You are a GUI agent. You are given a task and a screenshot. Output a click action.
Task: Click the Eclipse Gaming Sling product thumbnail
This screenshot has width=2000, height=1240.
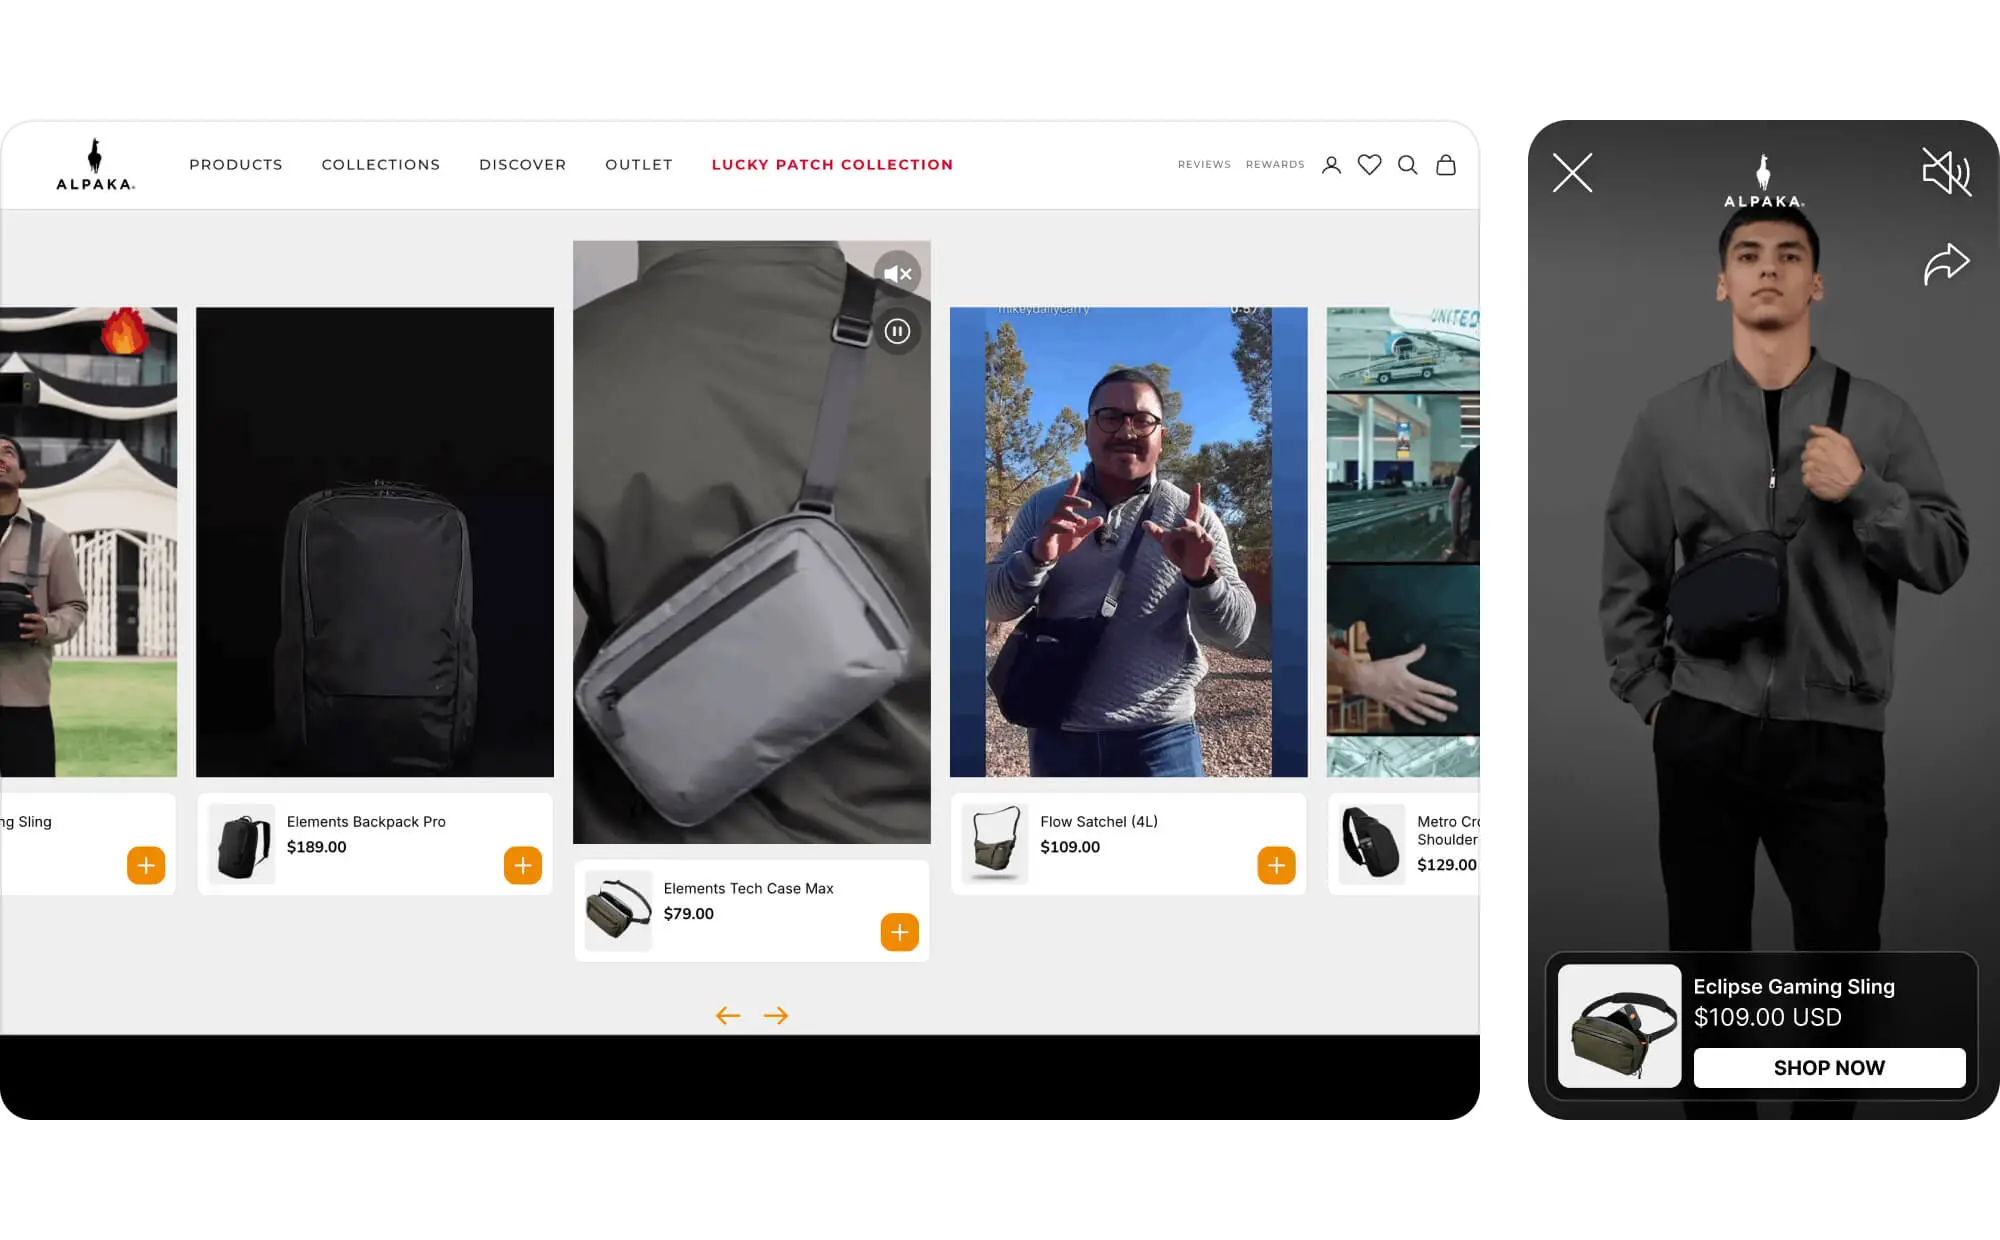point(1619,1027)
